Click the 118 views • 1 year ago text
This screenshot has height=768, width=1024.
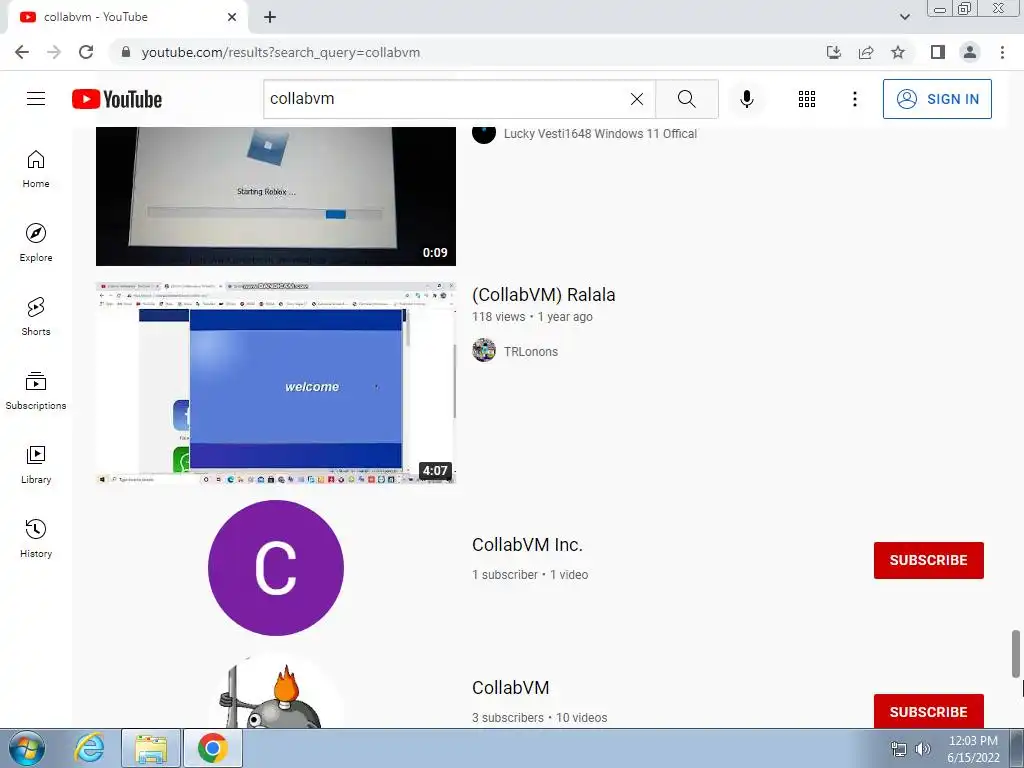point(532,317)
